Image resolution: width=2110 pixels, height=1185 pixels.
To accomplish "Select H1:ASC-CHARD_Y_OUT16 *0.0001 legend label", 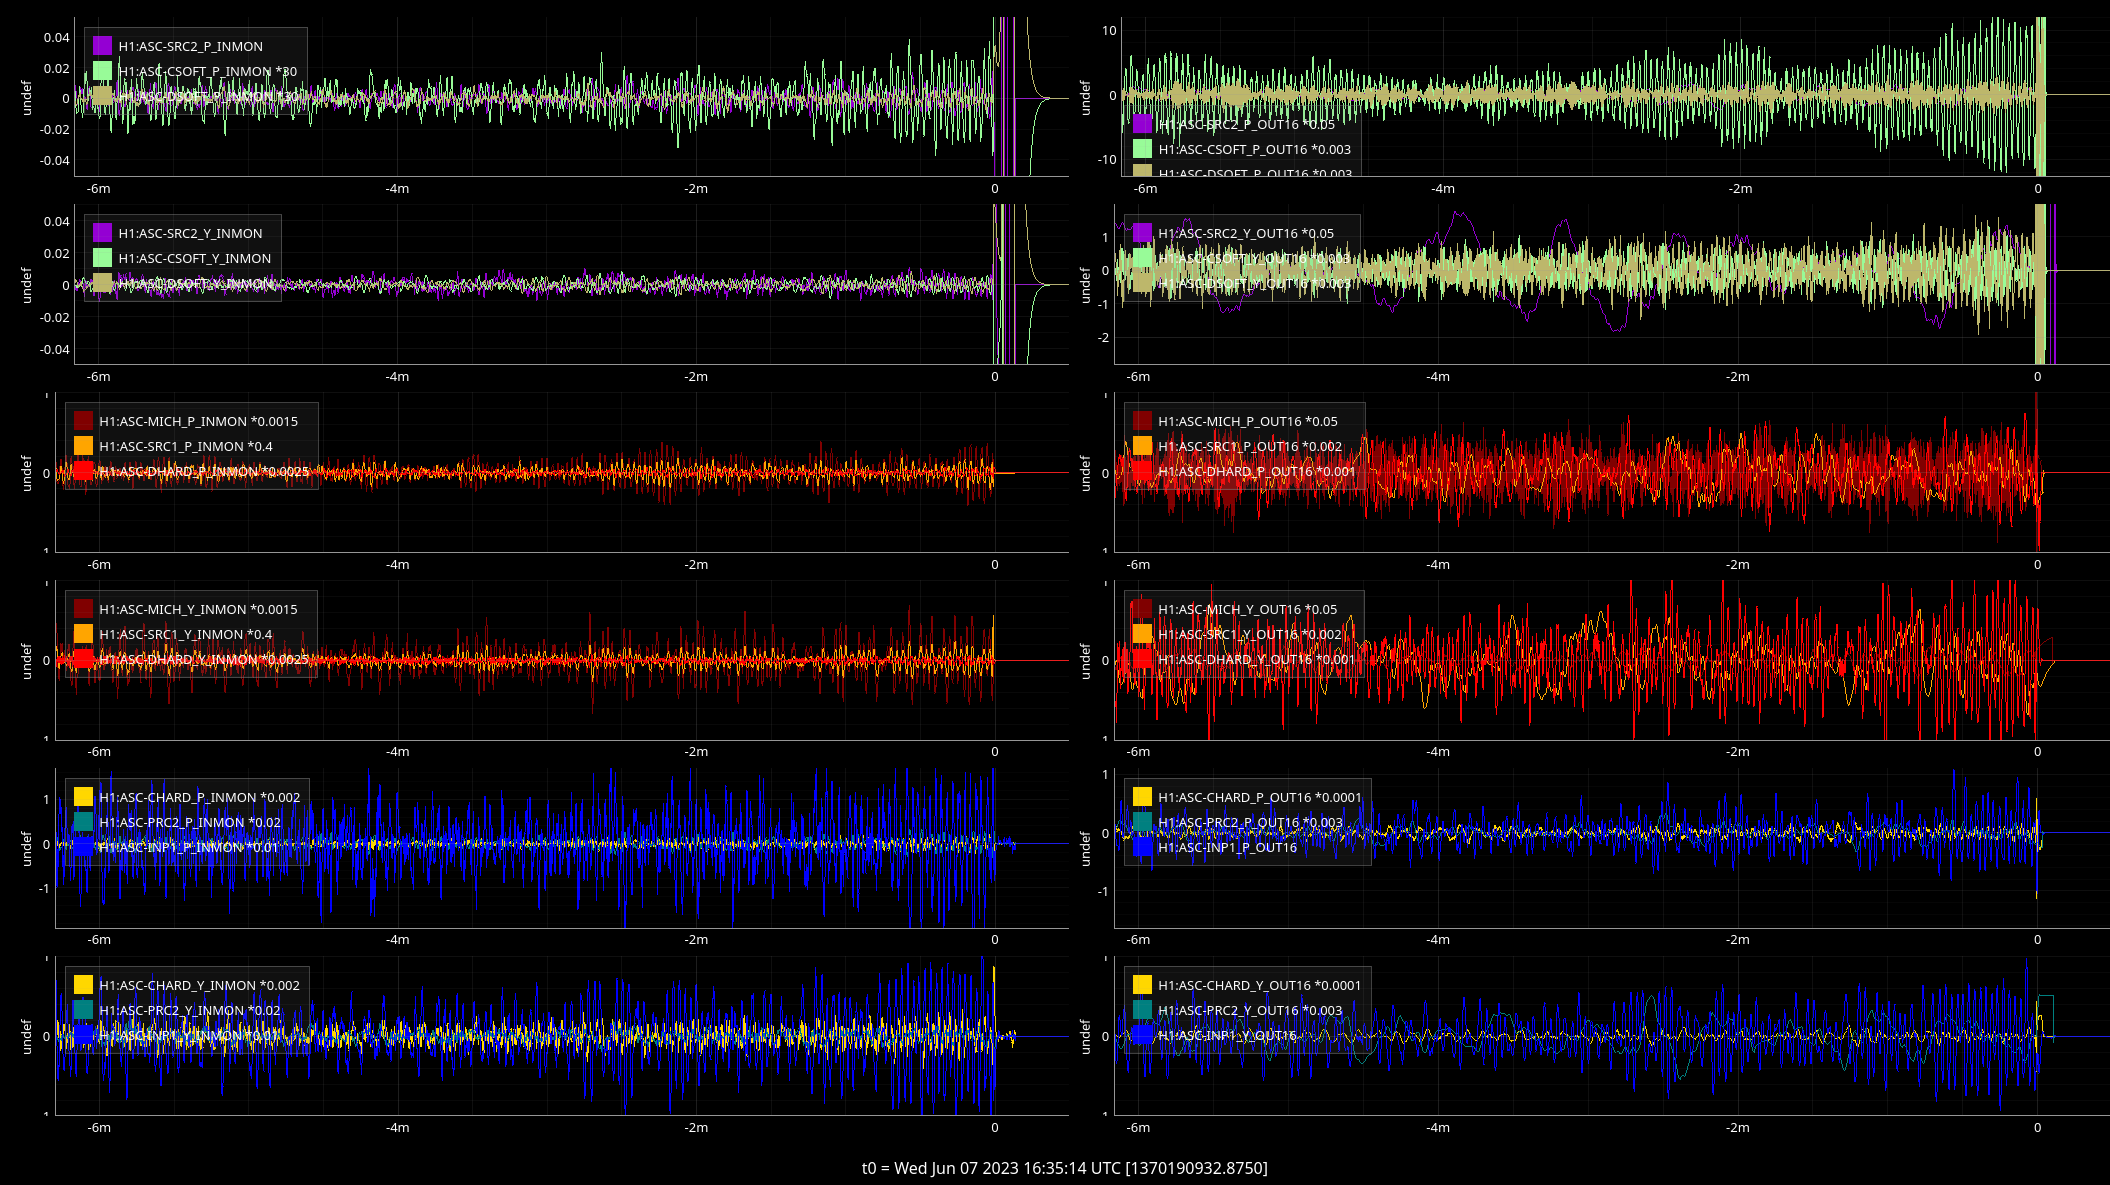I will [1259, 985].
